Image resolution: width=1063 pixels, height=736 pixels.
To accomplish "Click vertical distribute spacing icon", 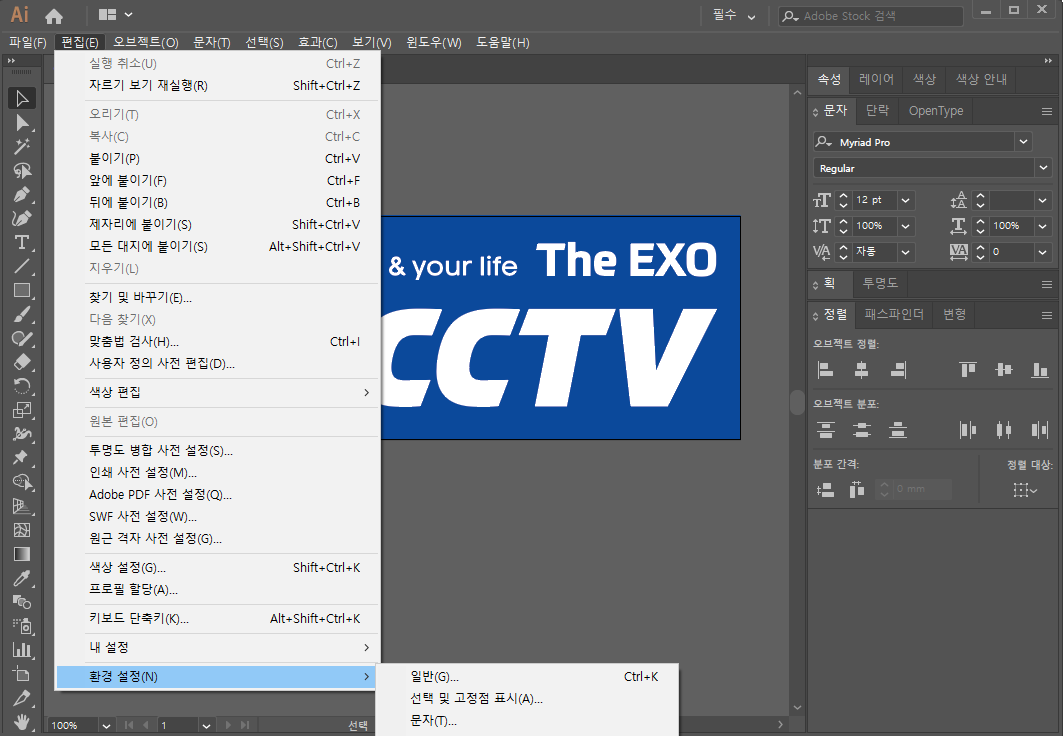I will [x=825, y=489].
